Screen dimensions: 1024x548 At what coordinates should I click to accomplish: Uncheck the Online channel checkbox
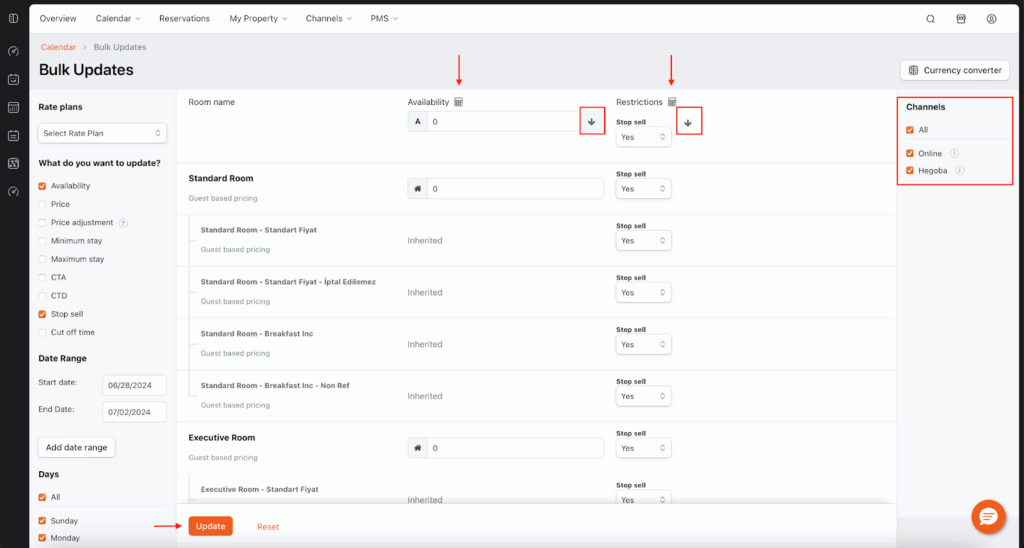(x=910, y=153)
